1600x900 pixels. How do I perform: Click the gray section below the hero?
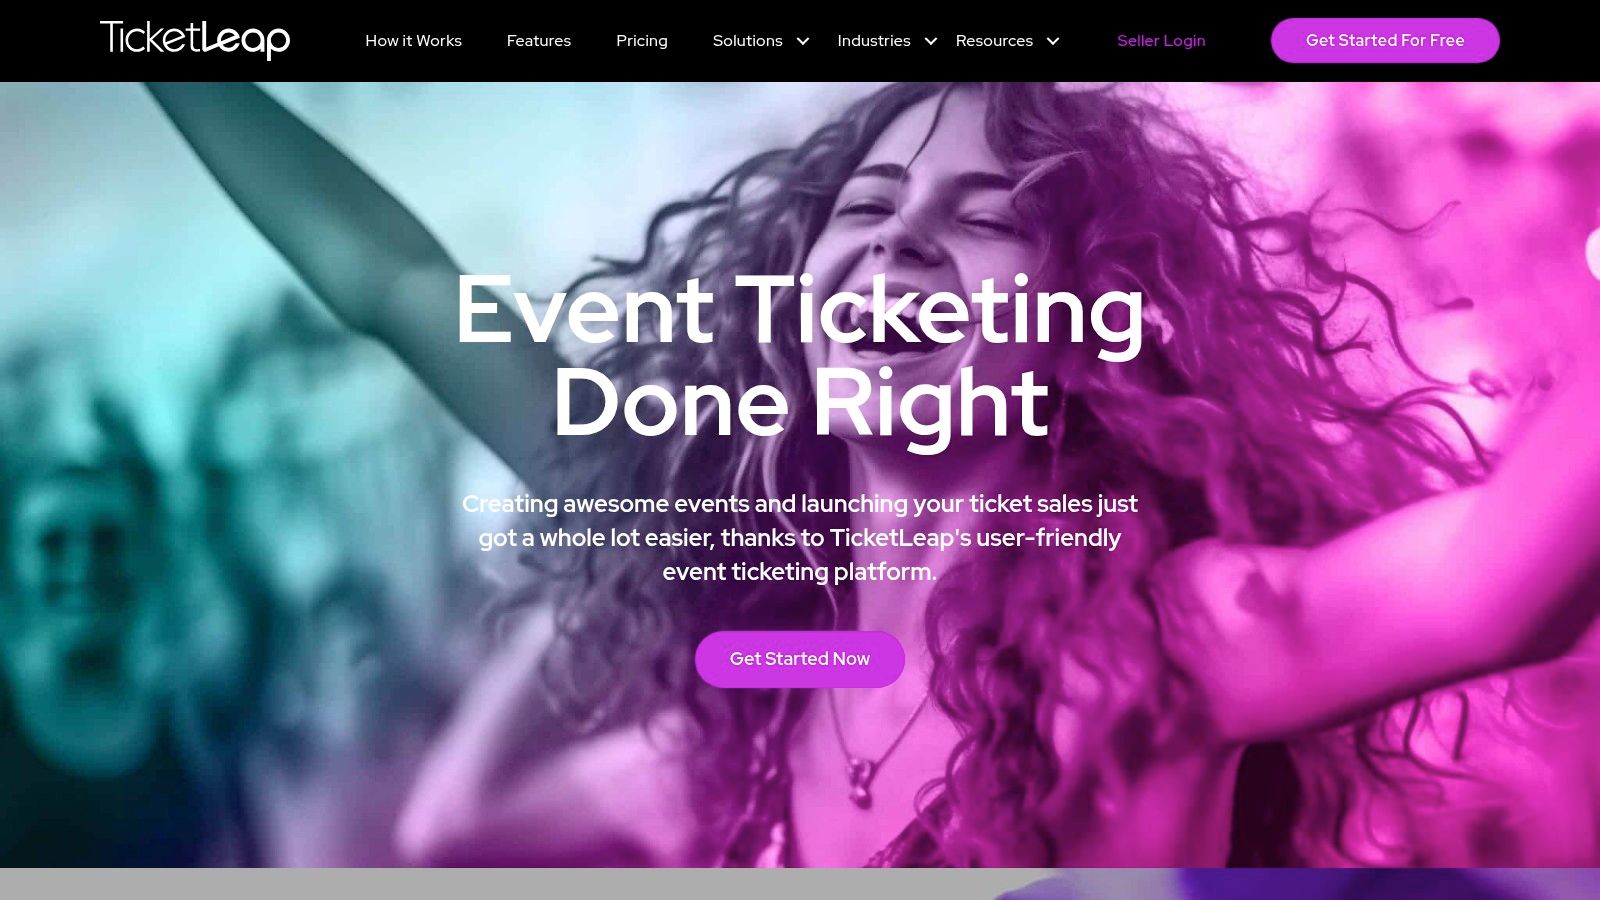coord(500,884)
